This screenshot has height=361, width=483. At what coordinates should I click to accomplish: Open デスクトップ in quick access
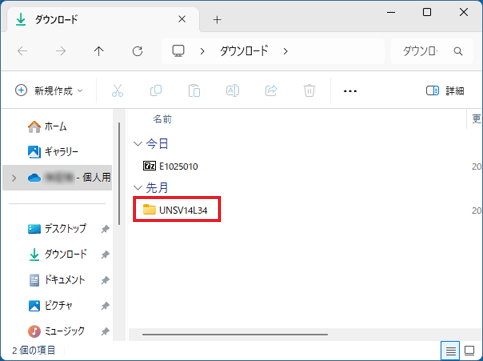pos(57,229)
